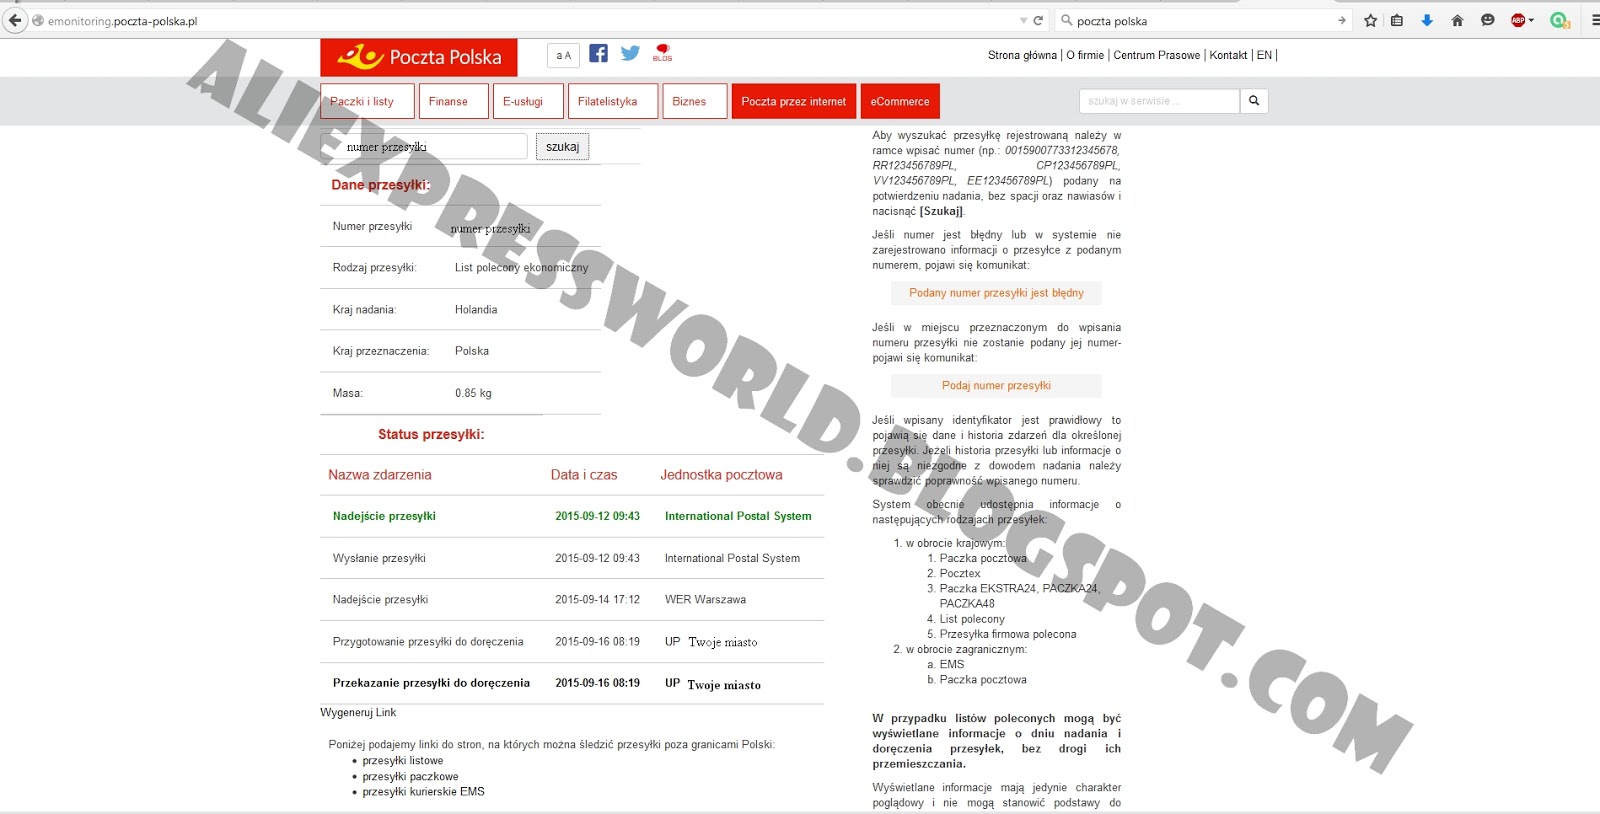Viewport: 1600px width, 814px height.
Task: Open Poczta Polska Twitter icon
Action: pyautogui.click(x=630, y=53)
